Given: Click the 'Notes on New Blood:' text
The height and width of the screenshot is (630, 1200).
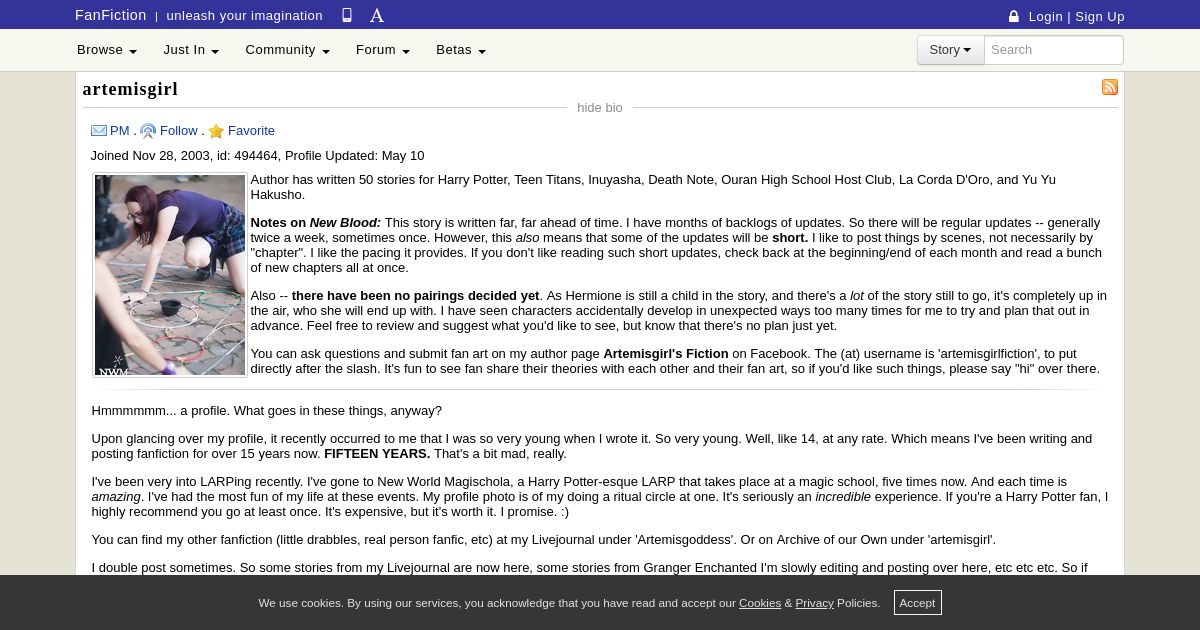Looking at the screenshot, I should click(316, 223).
